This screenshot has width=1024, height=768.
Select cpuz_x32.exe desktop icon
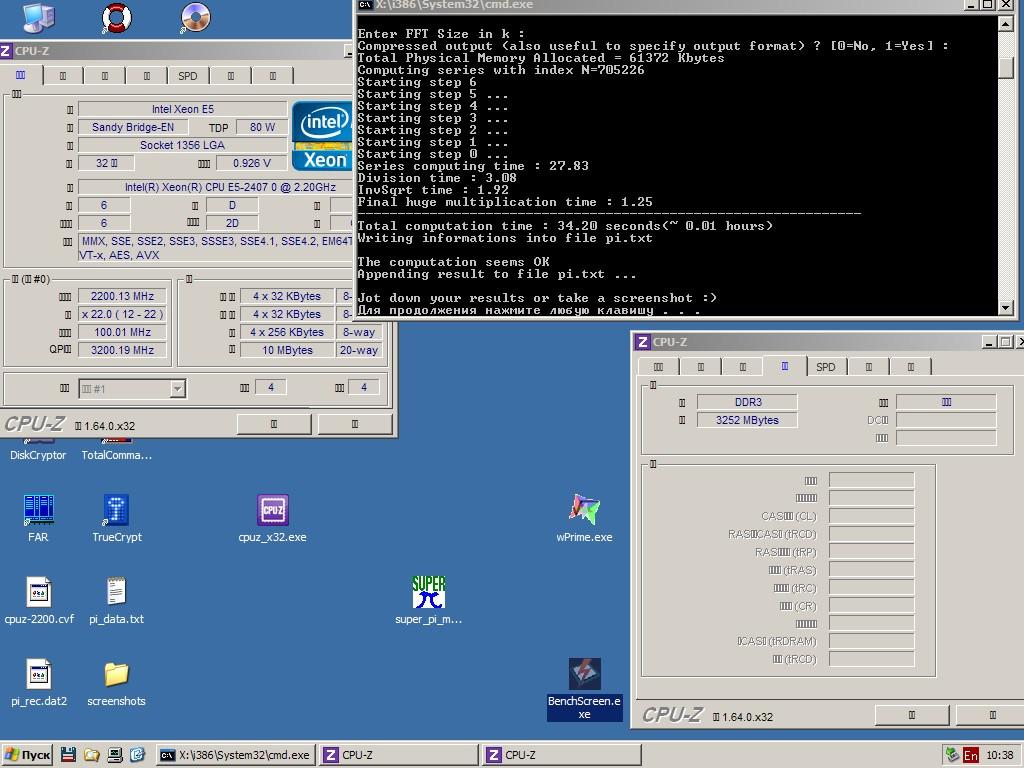coord(272,518)
